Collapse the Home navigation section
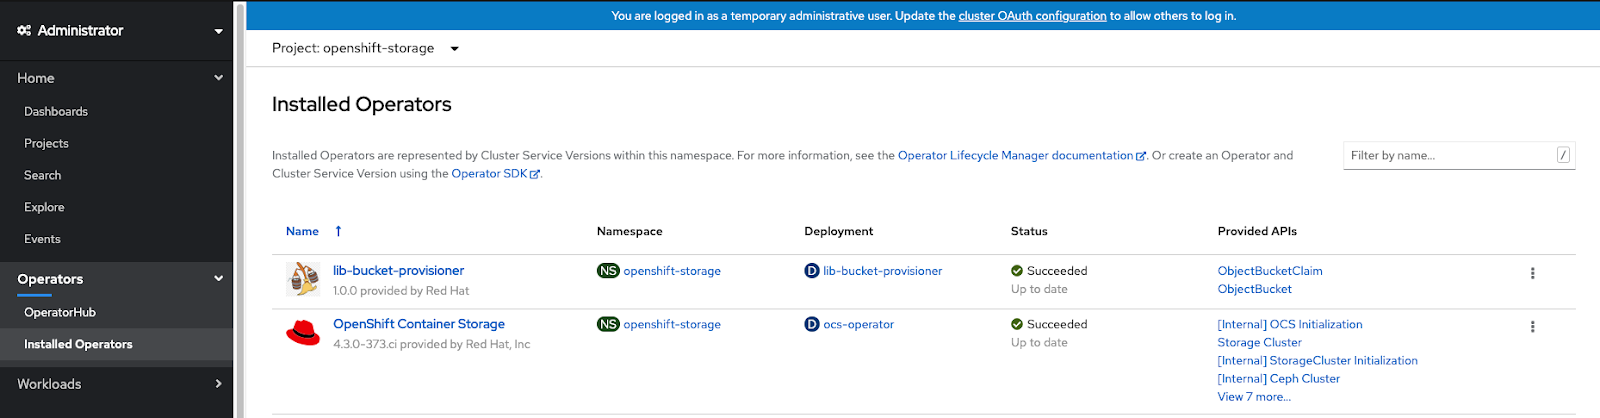The height and width of the screenshot is (418, 1600). 218,78
